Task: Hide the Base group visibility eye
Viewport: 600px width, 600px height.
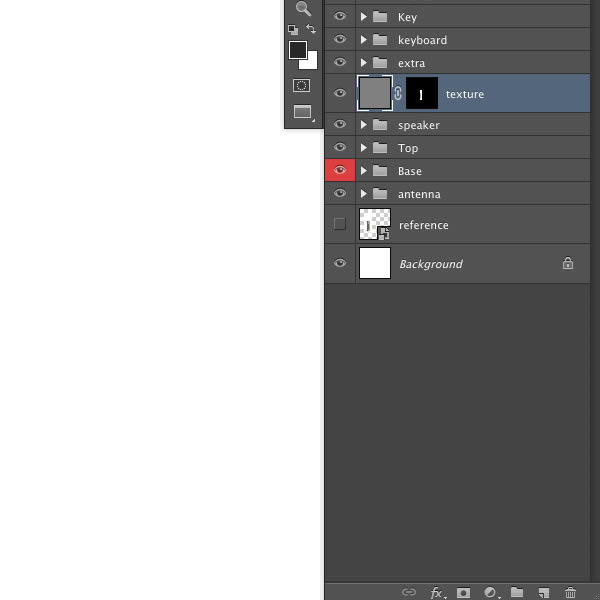Action: (340, 170)
